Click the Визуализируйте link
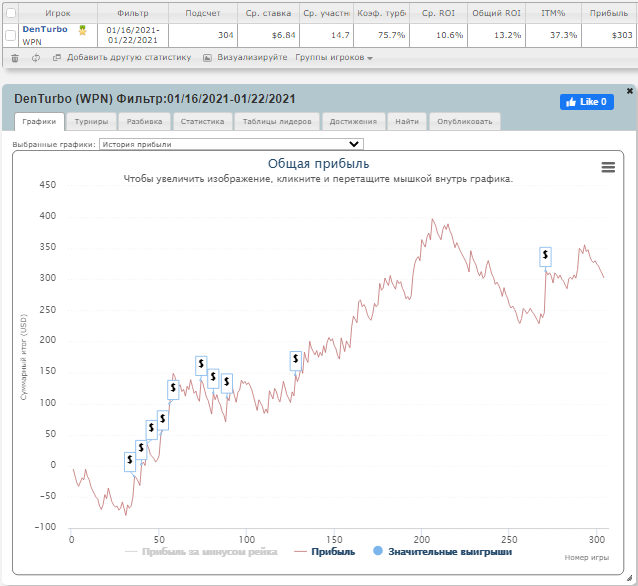This screenshot has width=638, height=586. point(252,57)
